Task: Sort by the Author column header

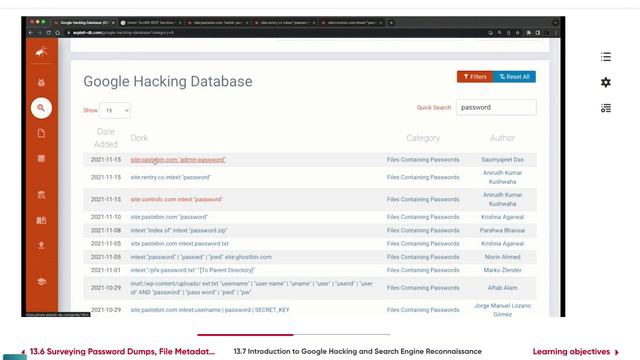Action: [x=502, y=138]
